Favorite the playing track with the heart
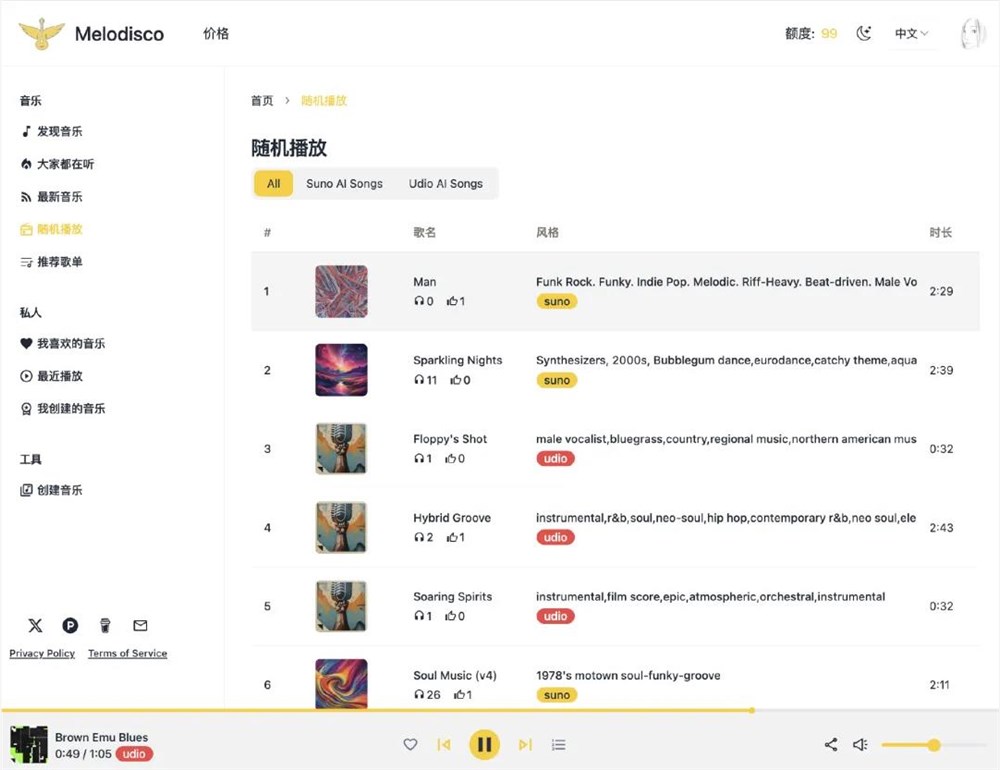The height and width of the screenshot is (770, 1000). click(x=410, y=745)
